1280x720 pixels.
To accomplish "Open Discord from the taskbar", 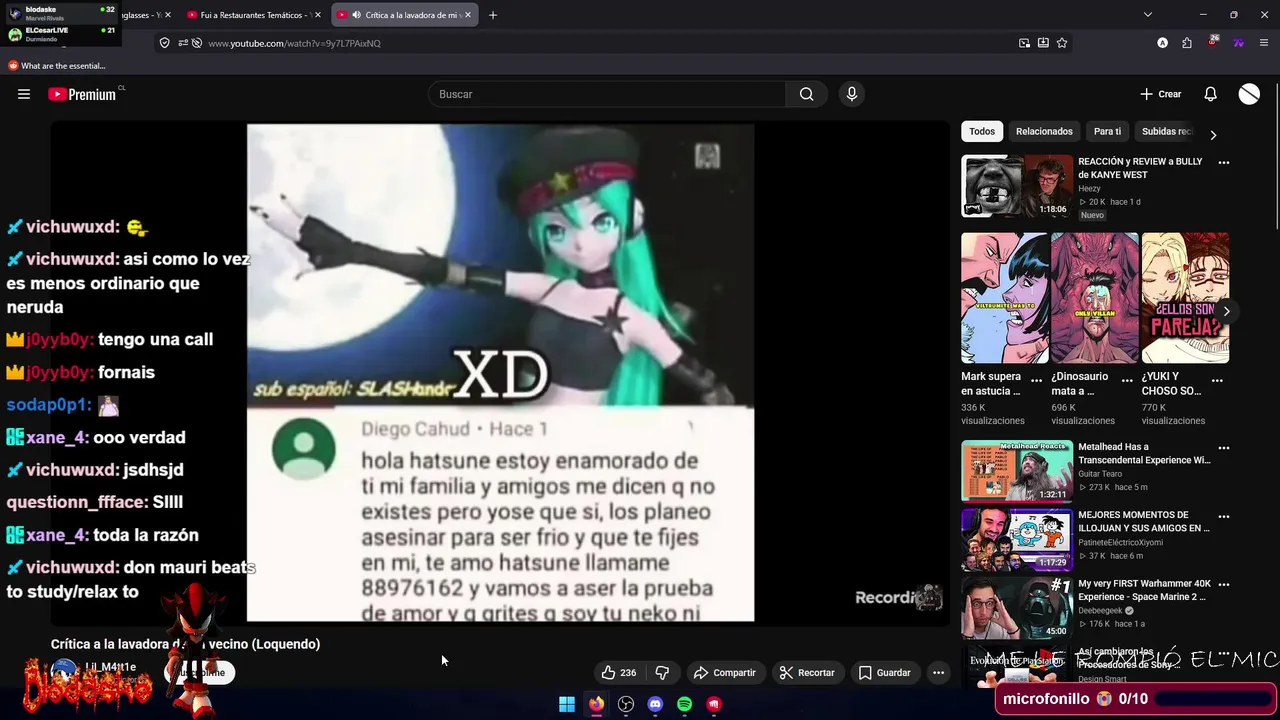I will click(x=655, y=704).
